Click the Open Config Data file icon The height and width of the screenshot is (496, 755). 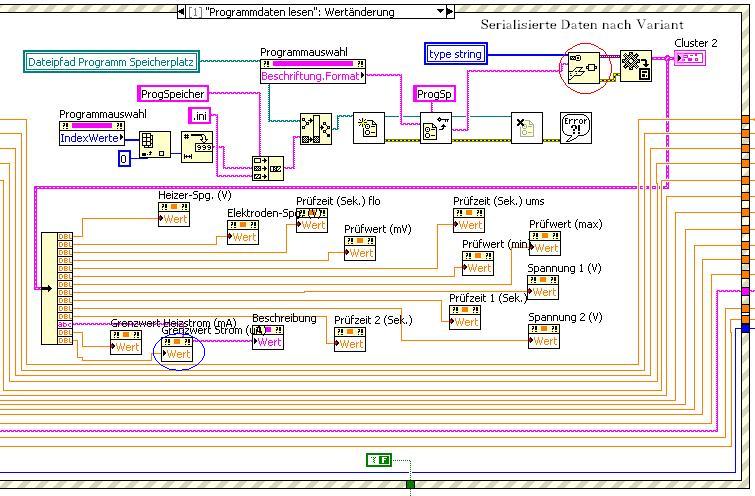[369, 128]
